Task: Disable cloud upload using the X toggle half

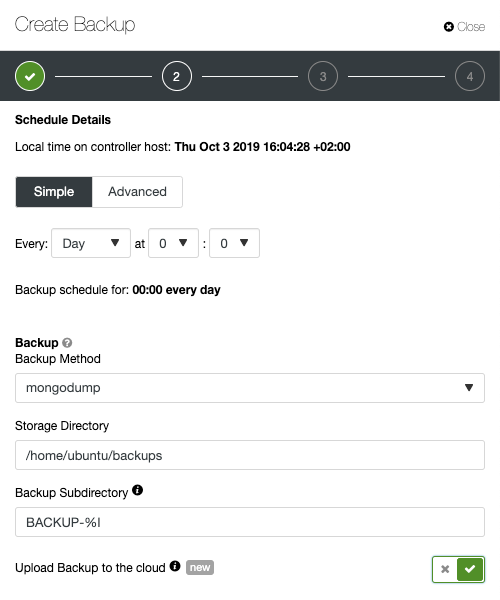Action: [445, 569]
